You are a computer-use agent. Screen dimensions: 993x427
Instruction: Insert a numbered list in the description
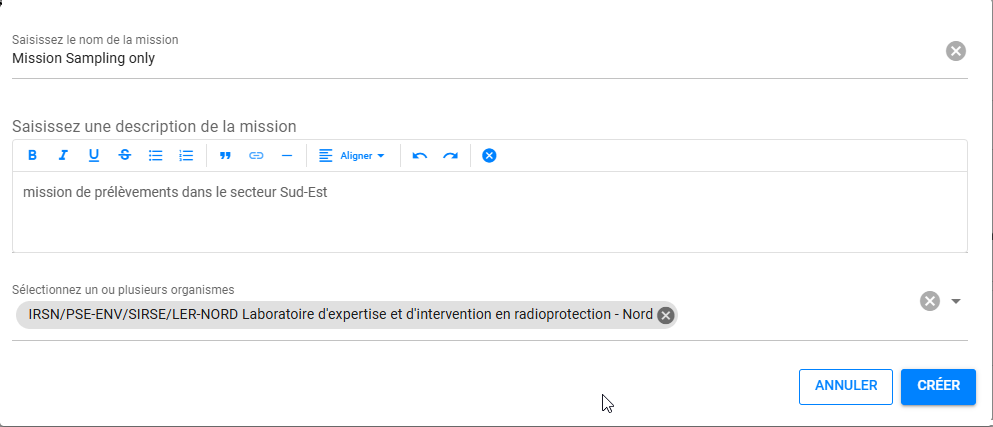click(186, 156)
